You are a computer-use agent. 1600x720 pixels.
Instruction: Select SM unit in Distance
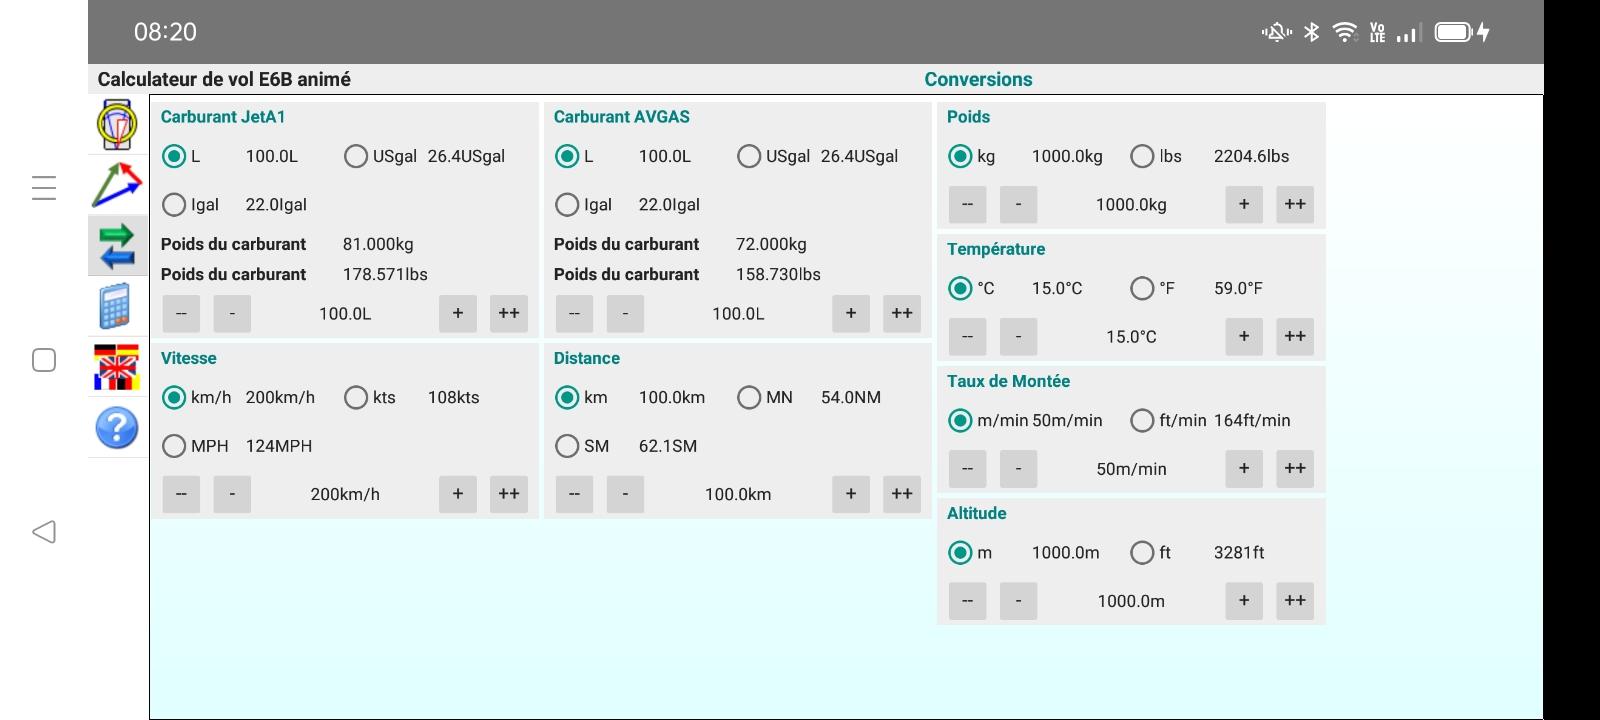tap(567, 446)
